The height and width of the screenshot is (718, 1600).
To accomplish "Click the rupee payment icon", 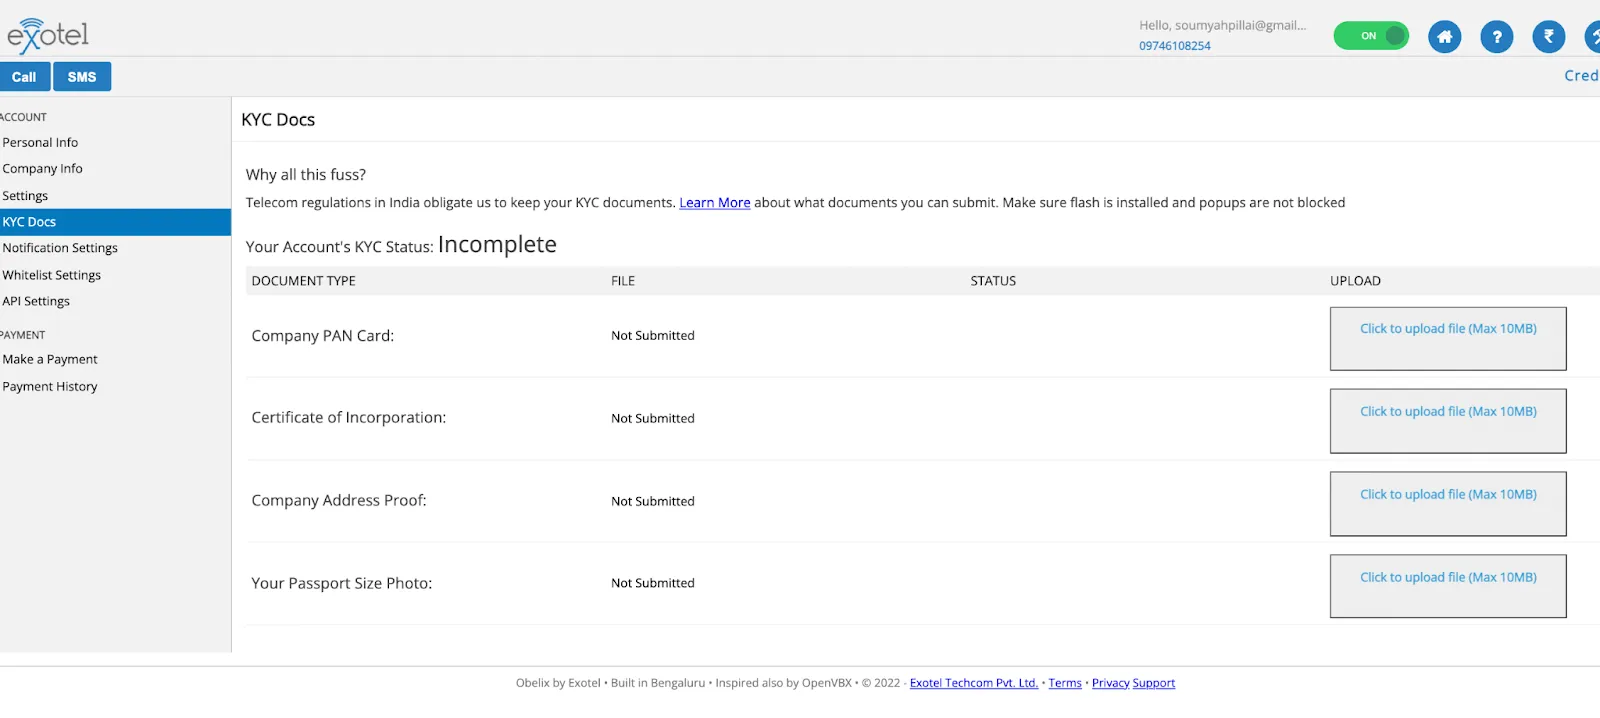I will click(1548, 37).
